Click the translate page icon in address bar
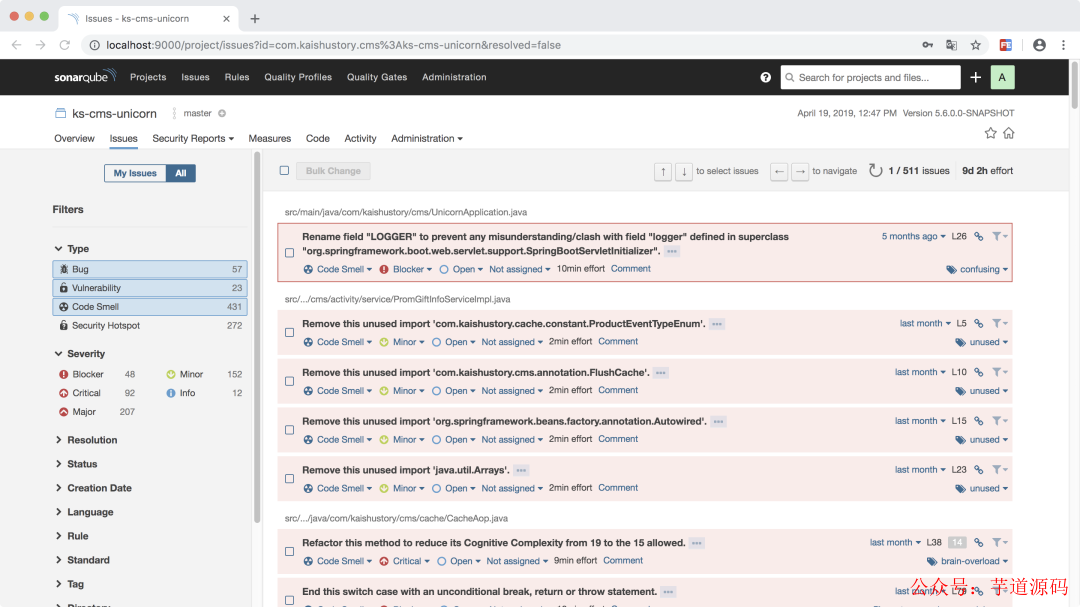Screen dimensions: 1080x607 pos(951,45)
